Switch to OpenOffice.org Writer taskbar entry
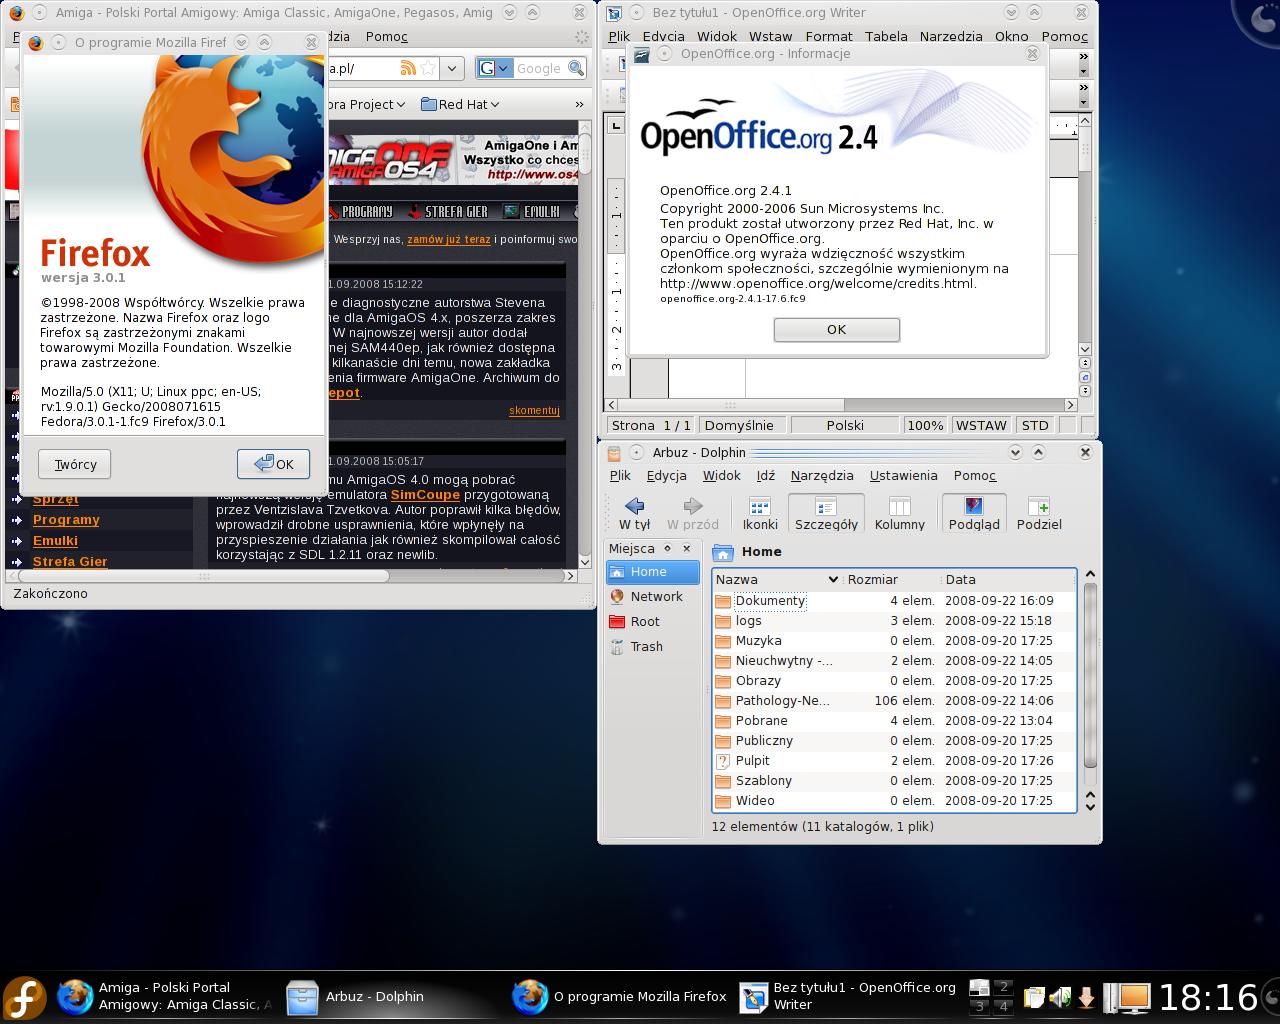 [x=848, y=996]
